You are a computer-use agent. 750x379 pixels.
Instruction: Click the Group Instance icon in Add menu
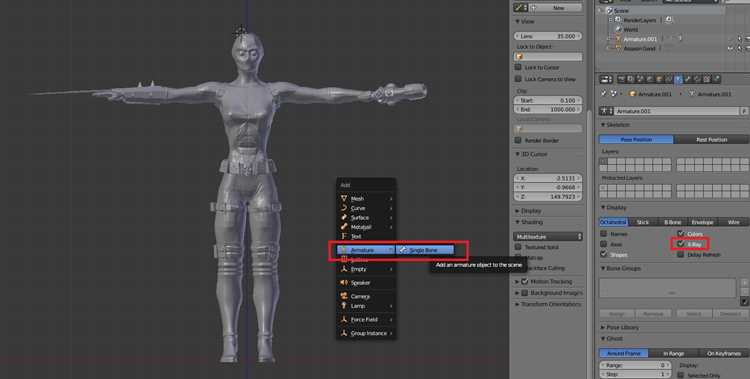[x=344, y=333]
